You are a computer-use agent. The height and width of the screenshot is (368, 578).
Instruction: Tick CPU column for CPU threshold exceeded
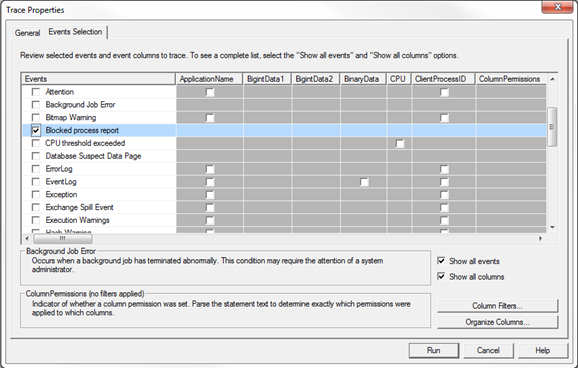[400, 143]
